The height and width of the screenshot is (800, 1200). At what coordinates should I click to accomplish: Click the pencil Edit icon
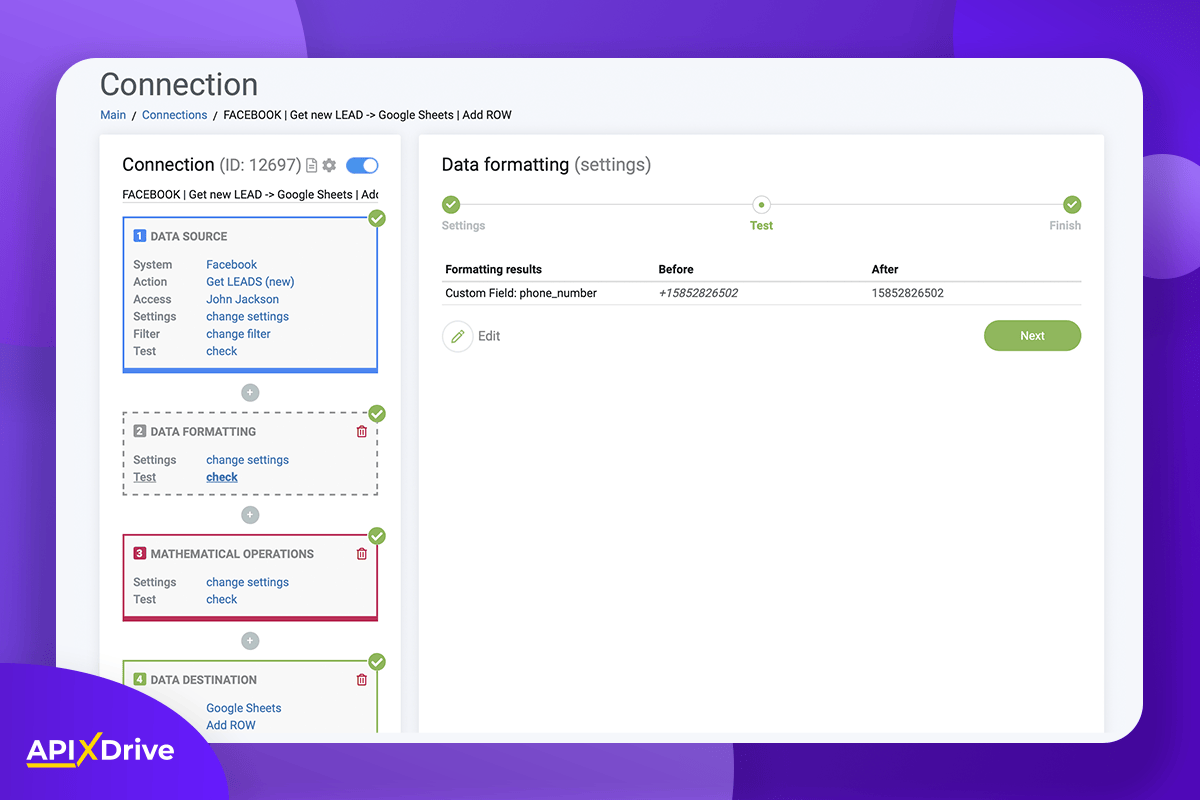pos(458,336)
